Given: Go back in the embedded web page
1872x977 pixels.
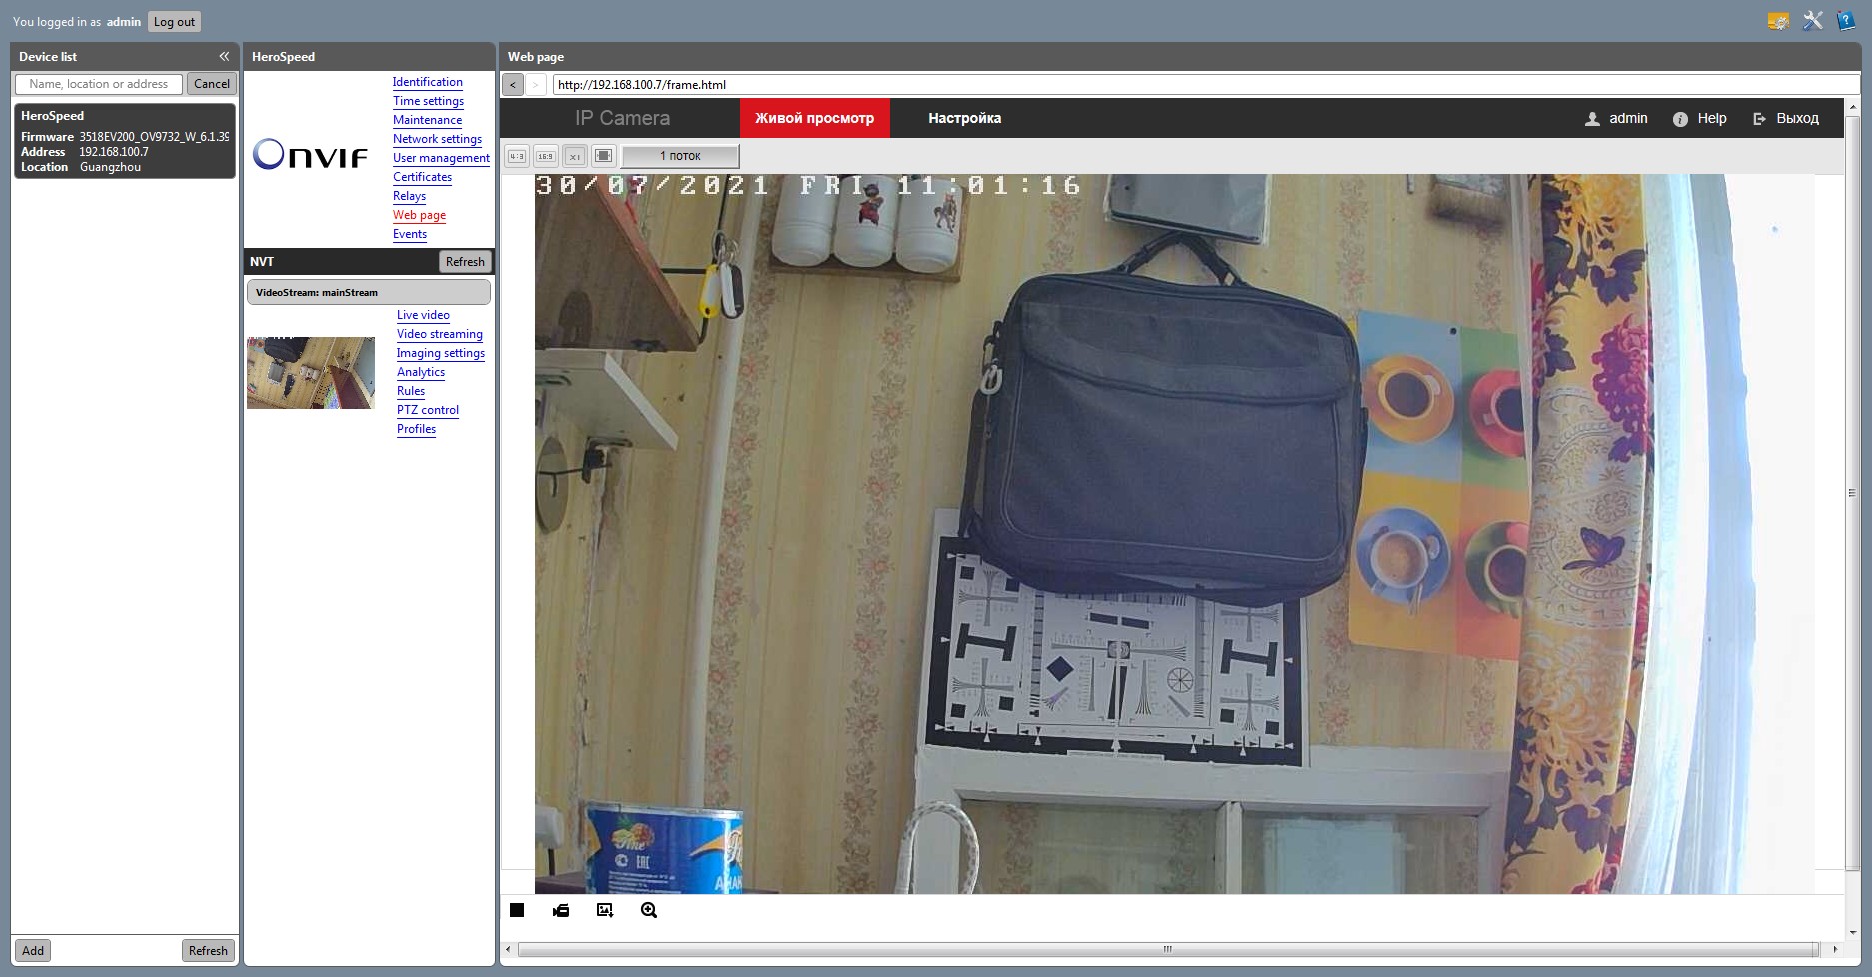Looking at the screenshot, I should (x=513, y=85).
